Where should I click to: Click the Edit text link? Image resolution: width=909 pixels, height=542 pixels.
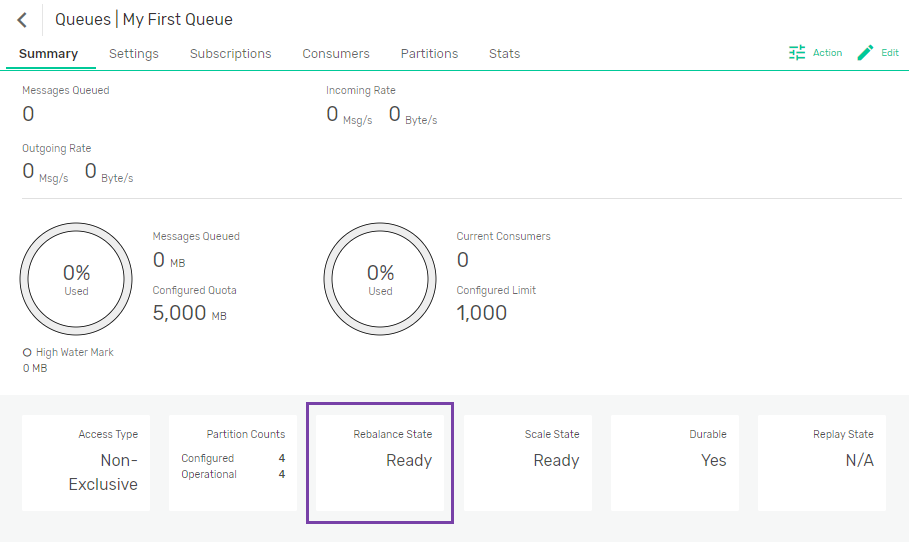point(889,53)
